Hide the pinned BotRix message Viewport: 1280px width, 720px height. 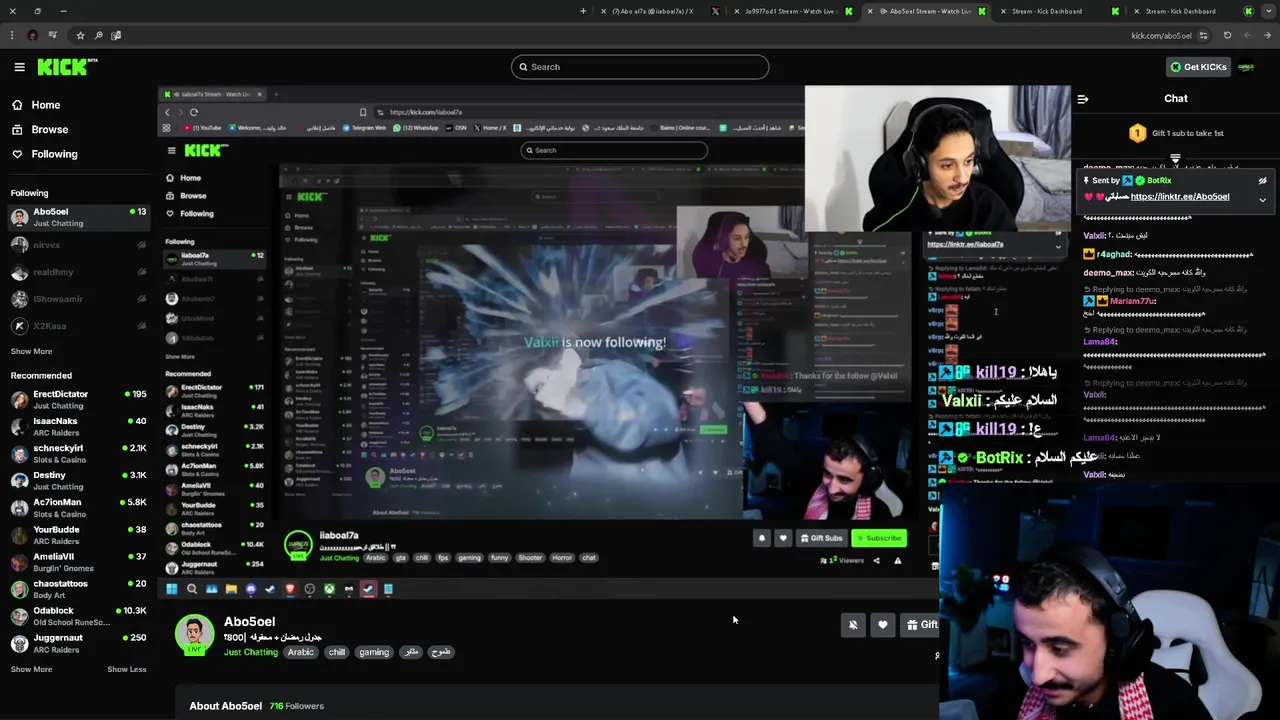coord(1262,181)
